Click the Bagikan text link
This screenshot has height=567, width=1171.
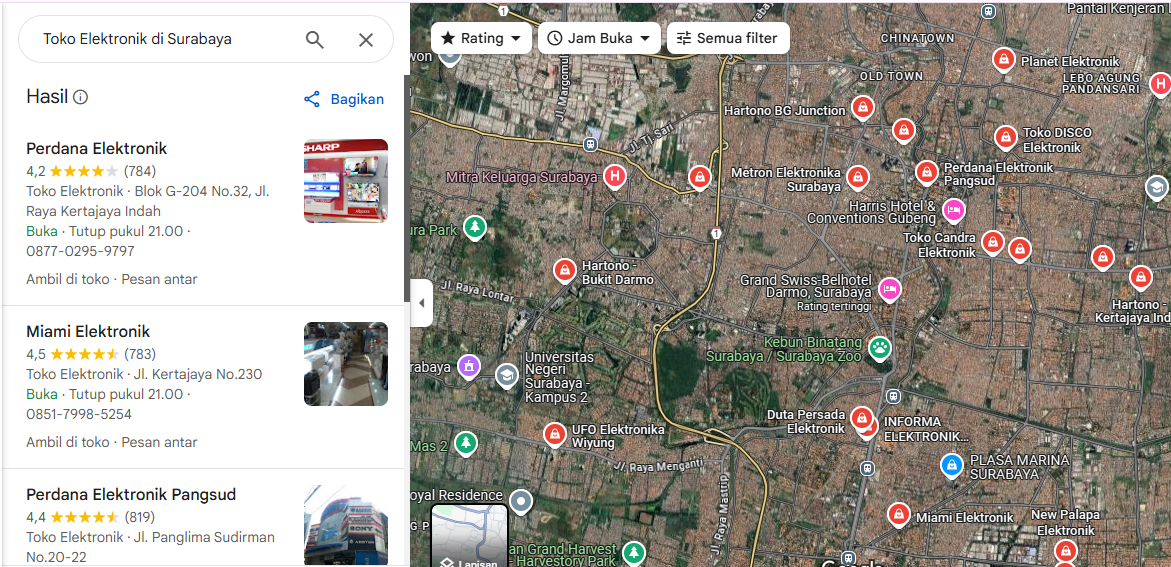(357, 99)
